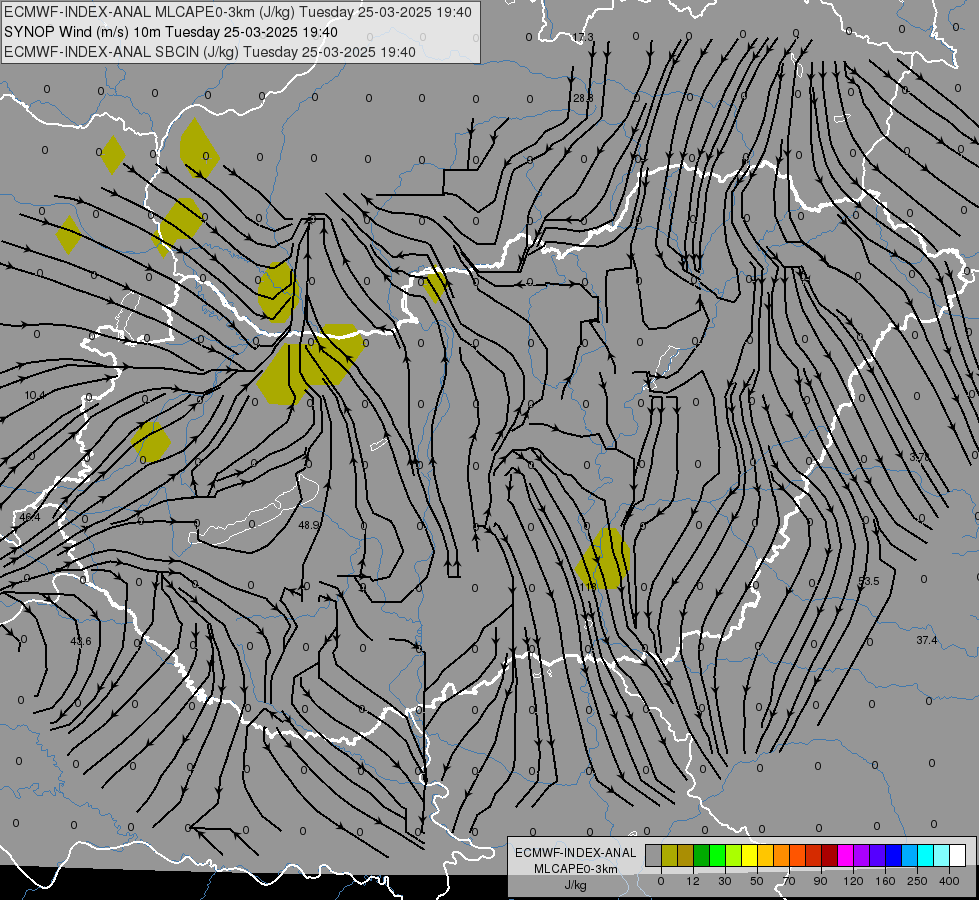Click the legend tick label 120
Viewport: 979px width, 900px height.
pos(853,881)
